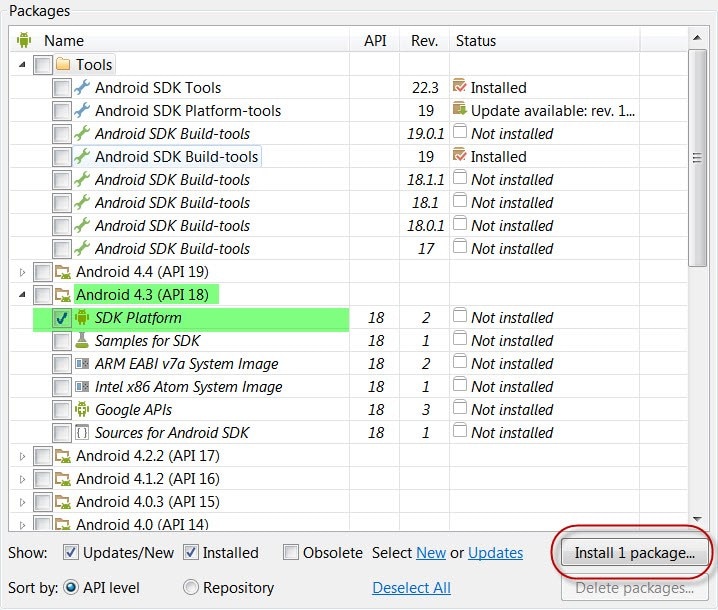Click green wrench icon of Build-tools rev 19

pyautogui.click(x=82, y=157)
